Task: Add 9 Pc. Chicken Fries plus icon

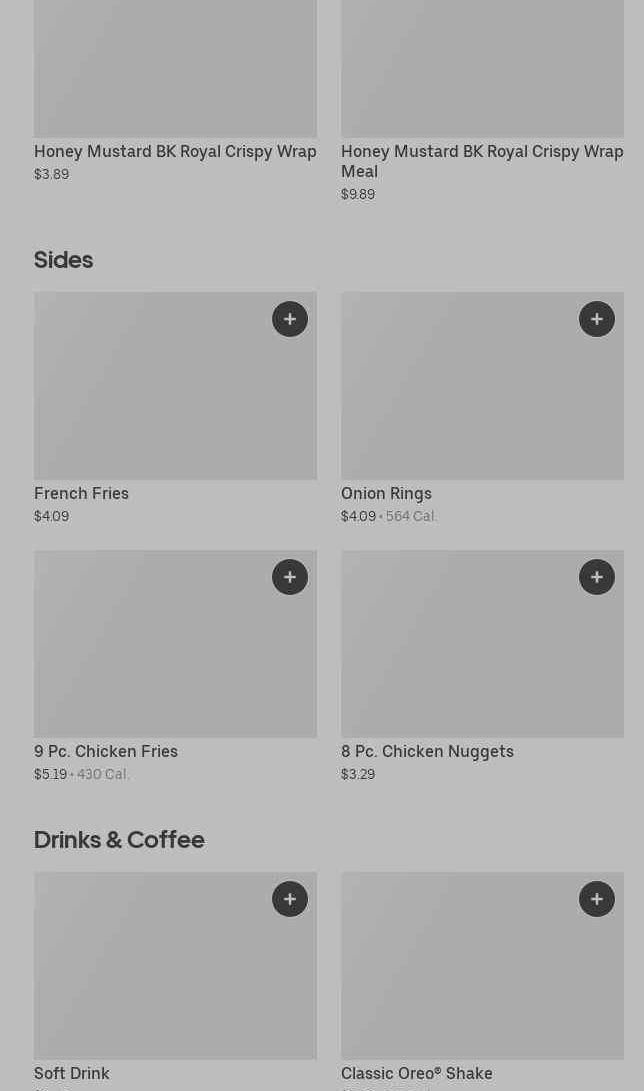Action: pyautogui.click(x=290, y=577)
